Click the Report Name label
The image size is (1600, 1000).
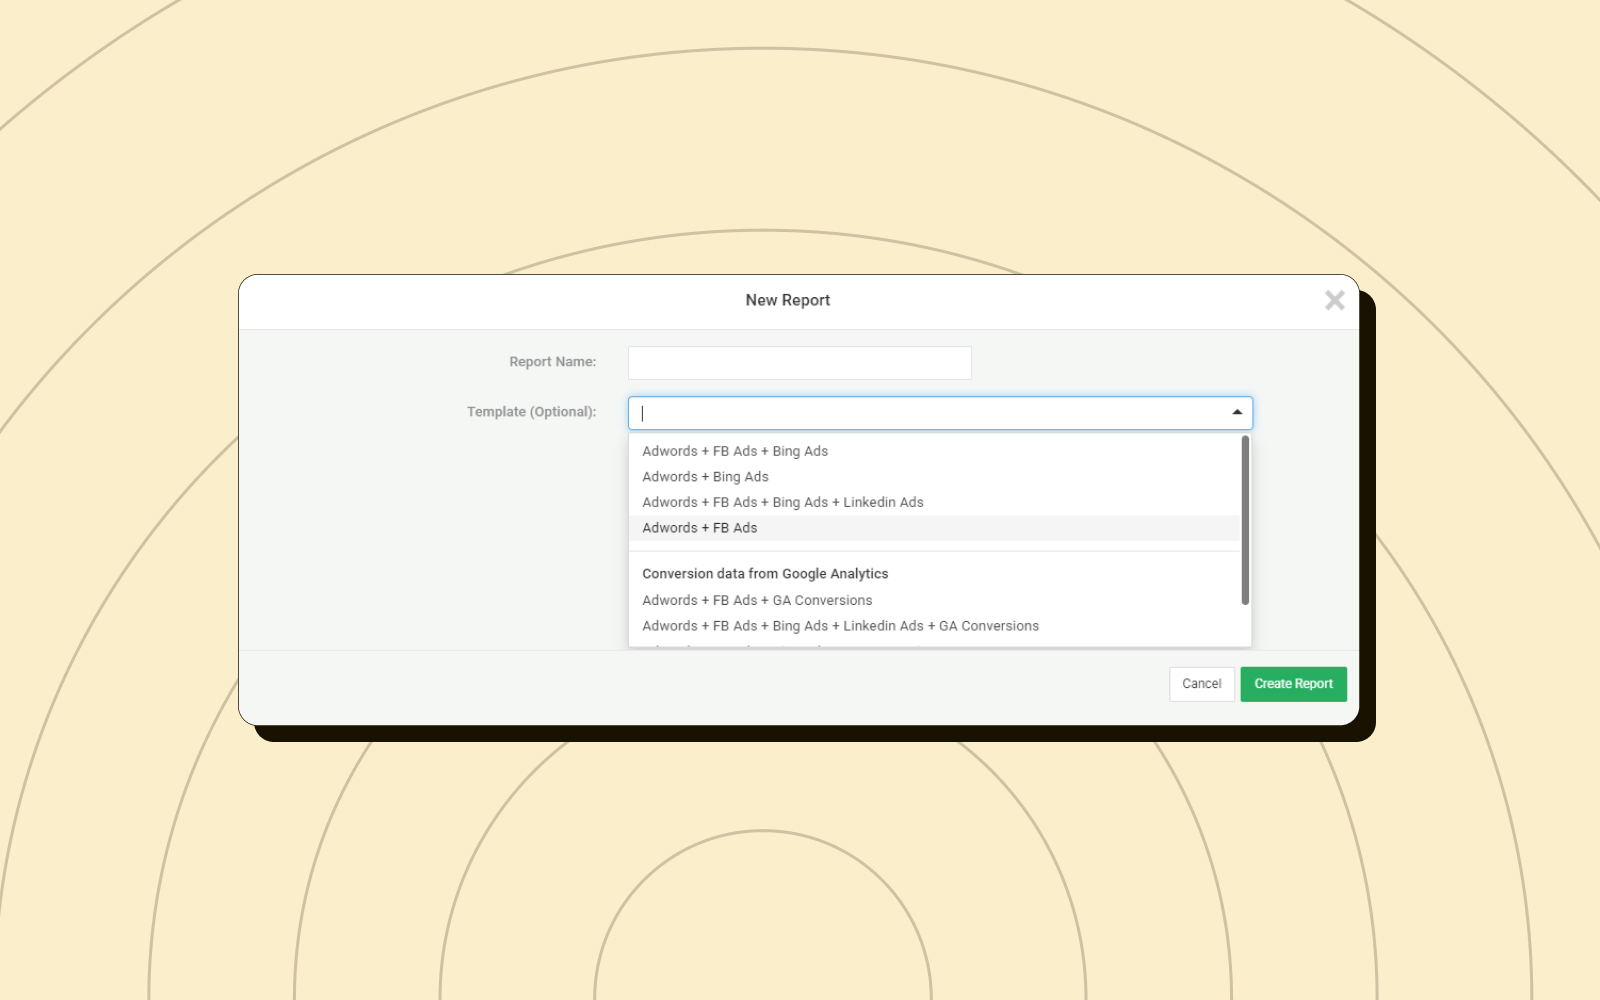(552, 362)
